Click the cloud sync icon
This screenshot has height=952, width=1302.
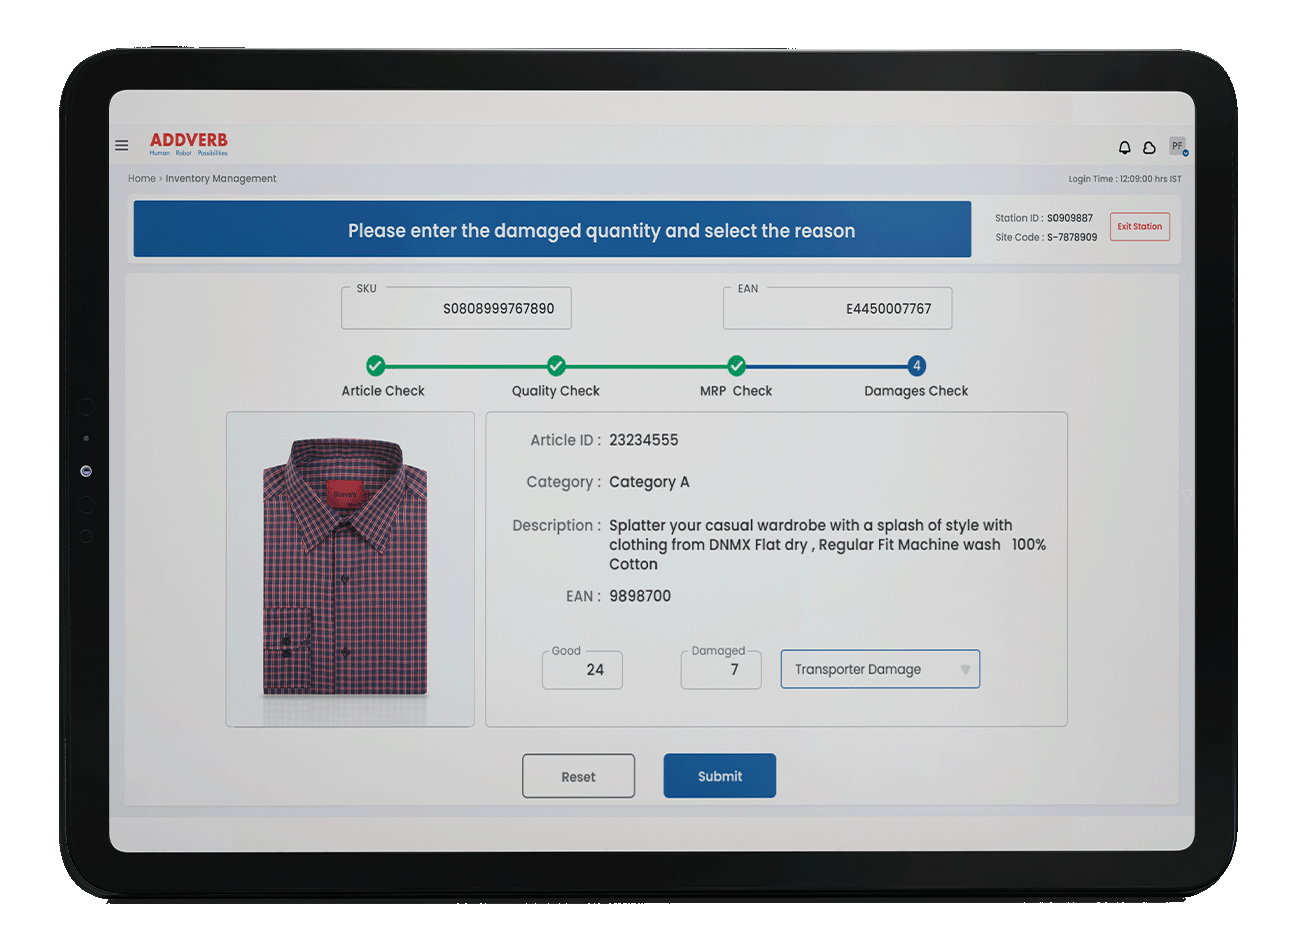(1150, 146)
